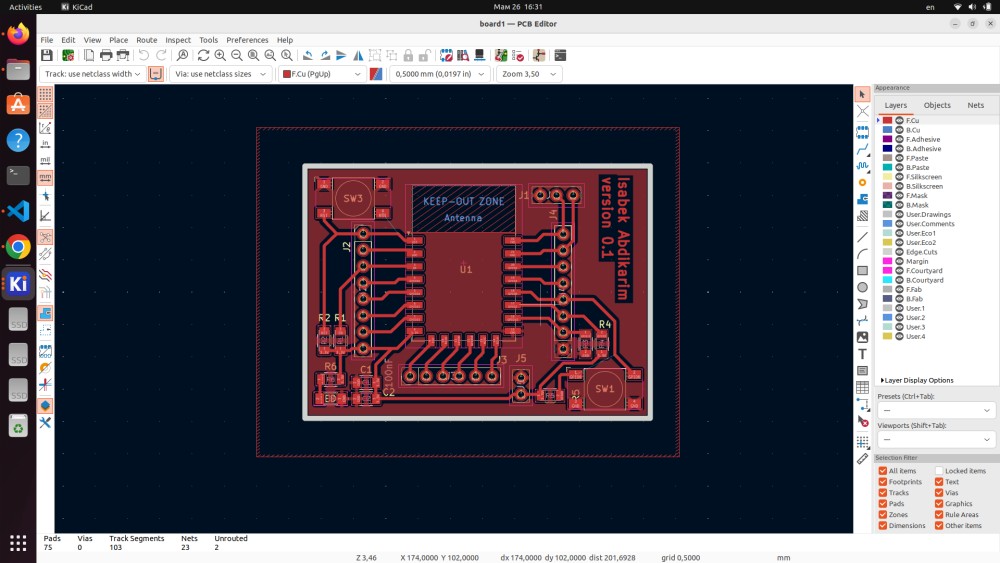The width and height of the screenshot is (1000, 563).
Task: Click the Save board icon
Action: (47, 55)
